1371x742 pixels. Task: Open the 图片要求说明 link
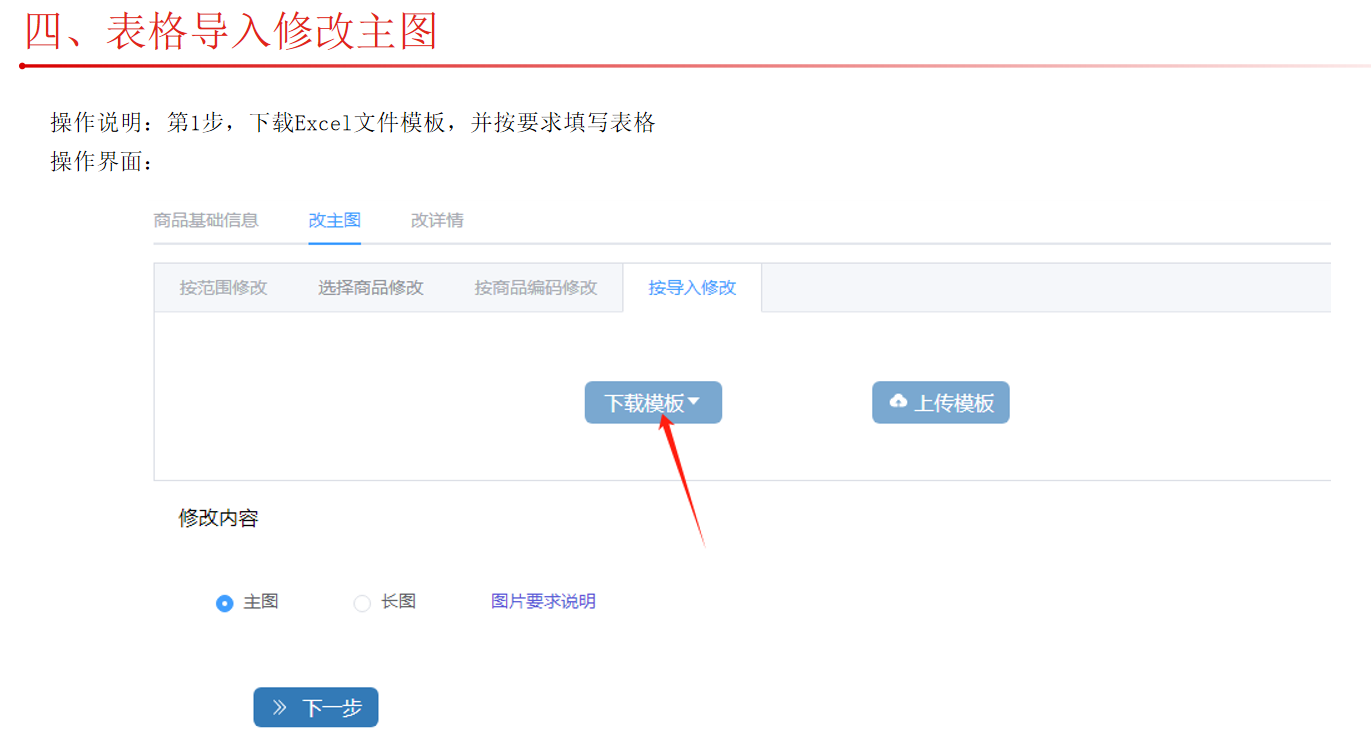tap(543, 601)
